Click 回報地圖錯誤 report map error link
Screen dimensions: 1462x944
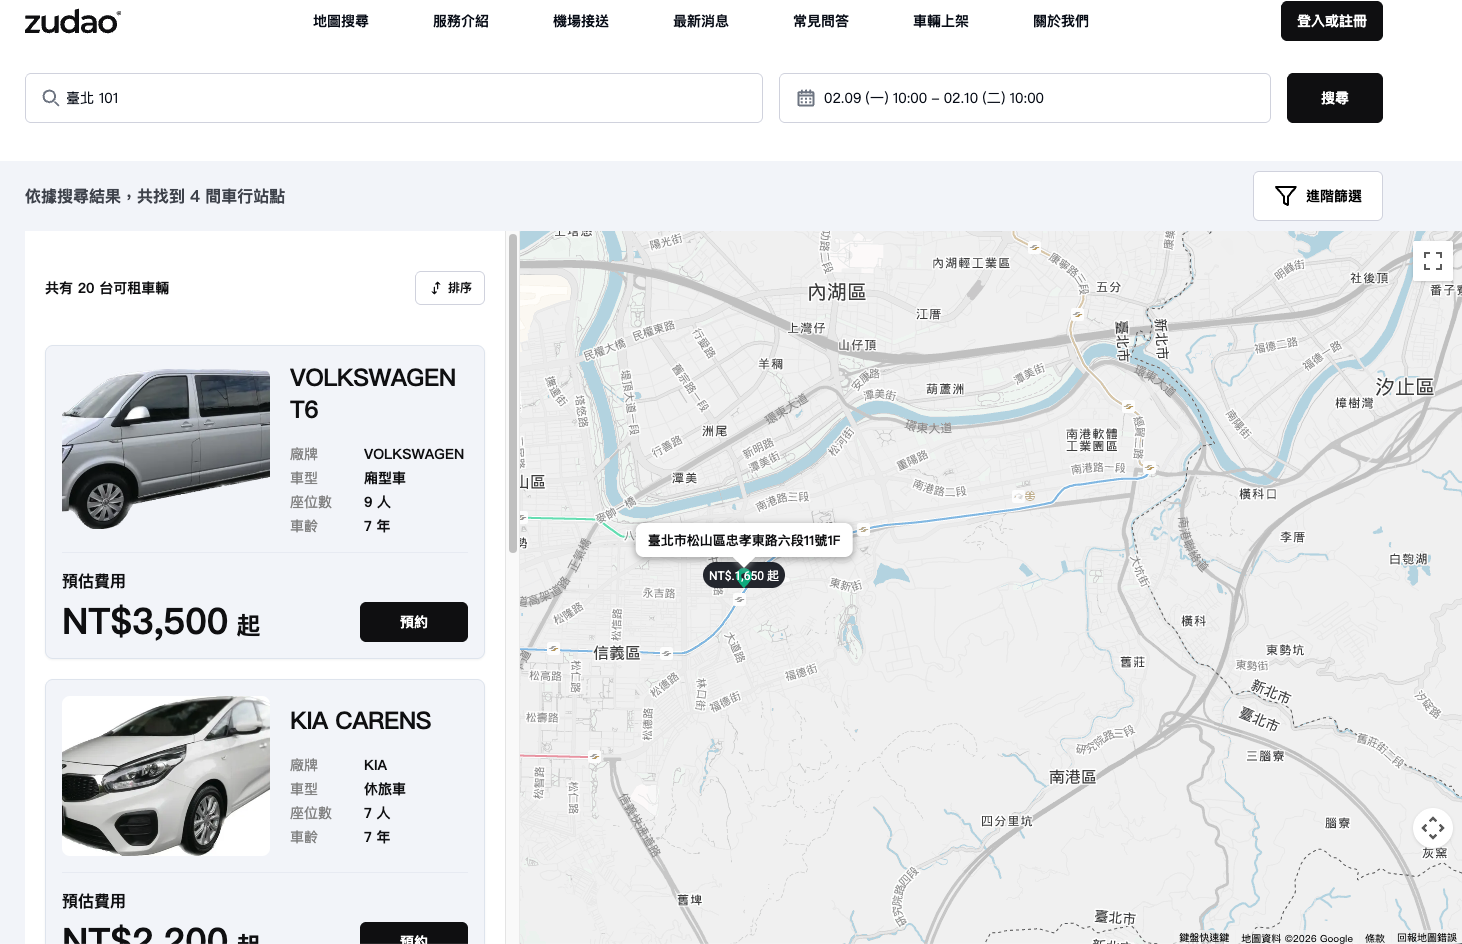coord(1427,938)
